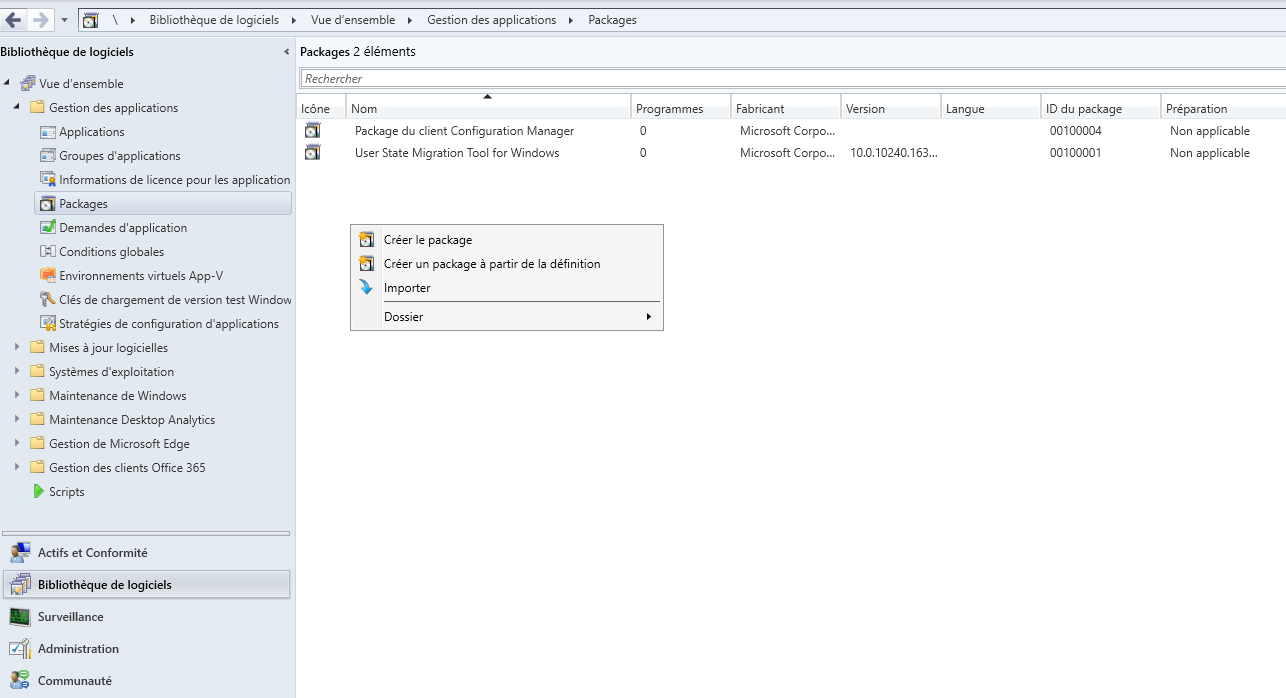Expand the Mises à jour logicielles folder
The image size is (1286, 698).
click(x=17, y=348)
